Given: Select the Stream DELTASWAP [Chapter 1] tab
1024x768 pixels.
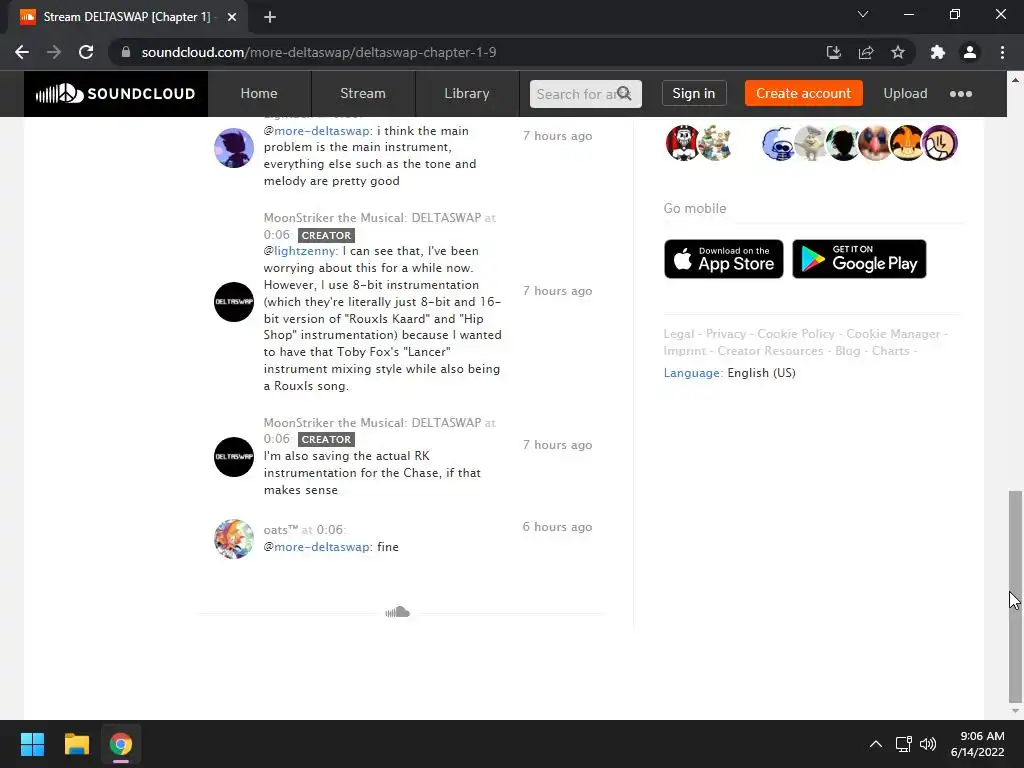Looking at the screenshot, I should (127, 17).
